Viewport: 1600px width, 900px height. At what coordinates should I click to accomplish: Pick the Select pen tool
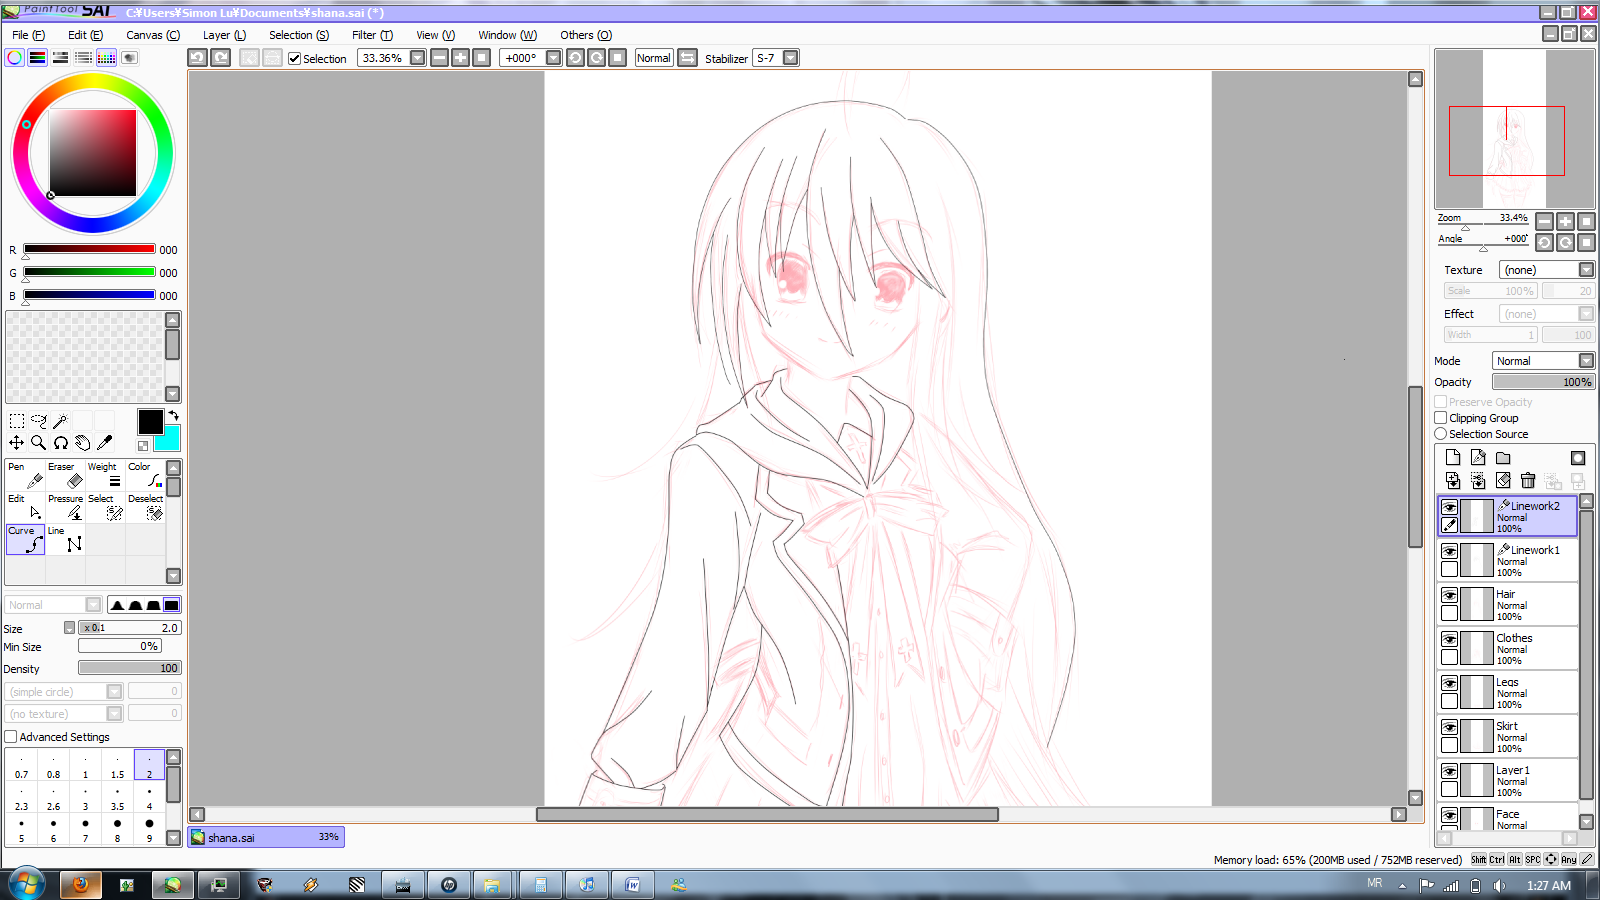tap(105, 507)
